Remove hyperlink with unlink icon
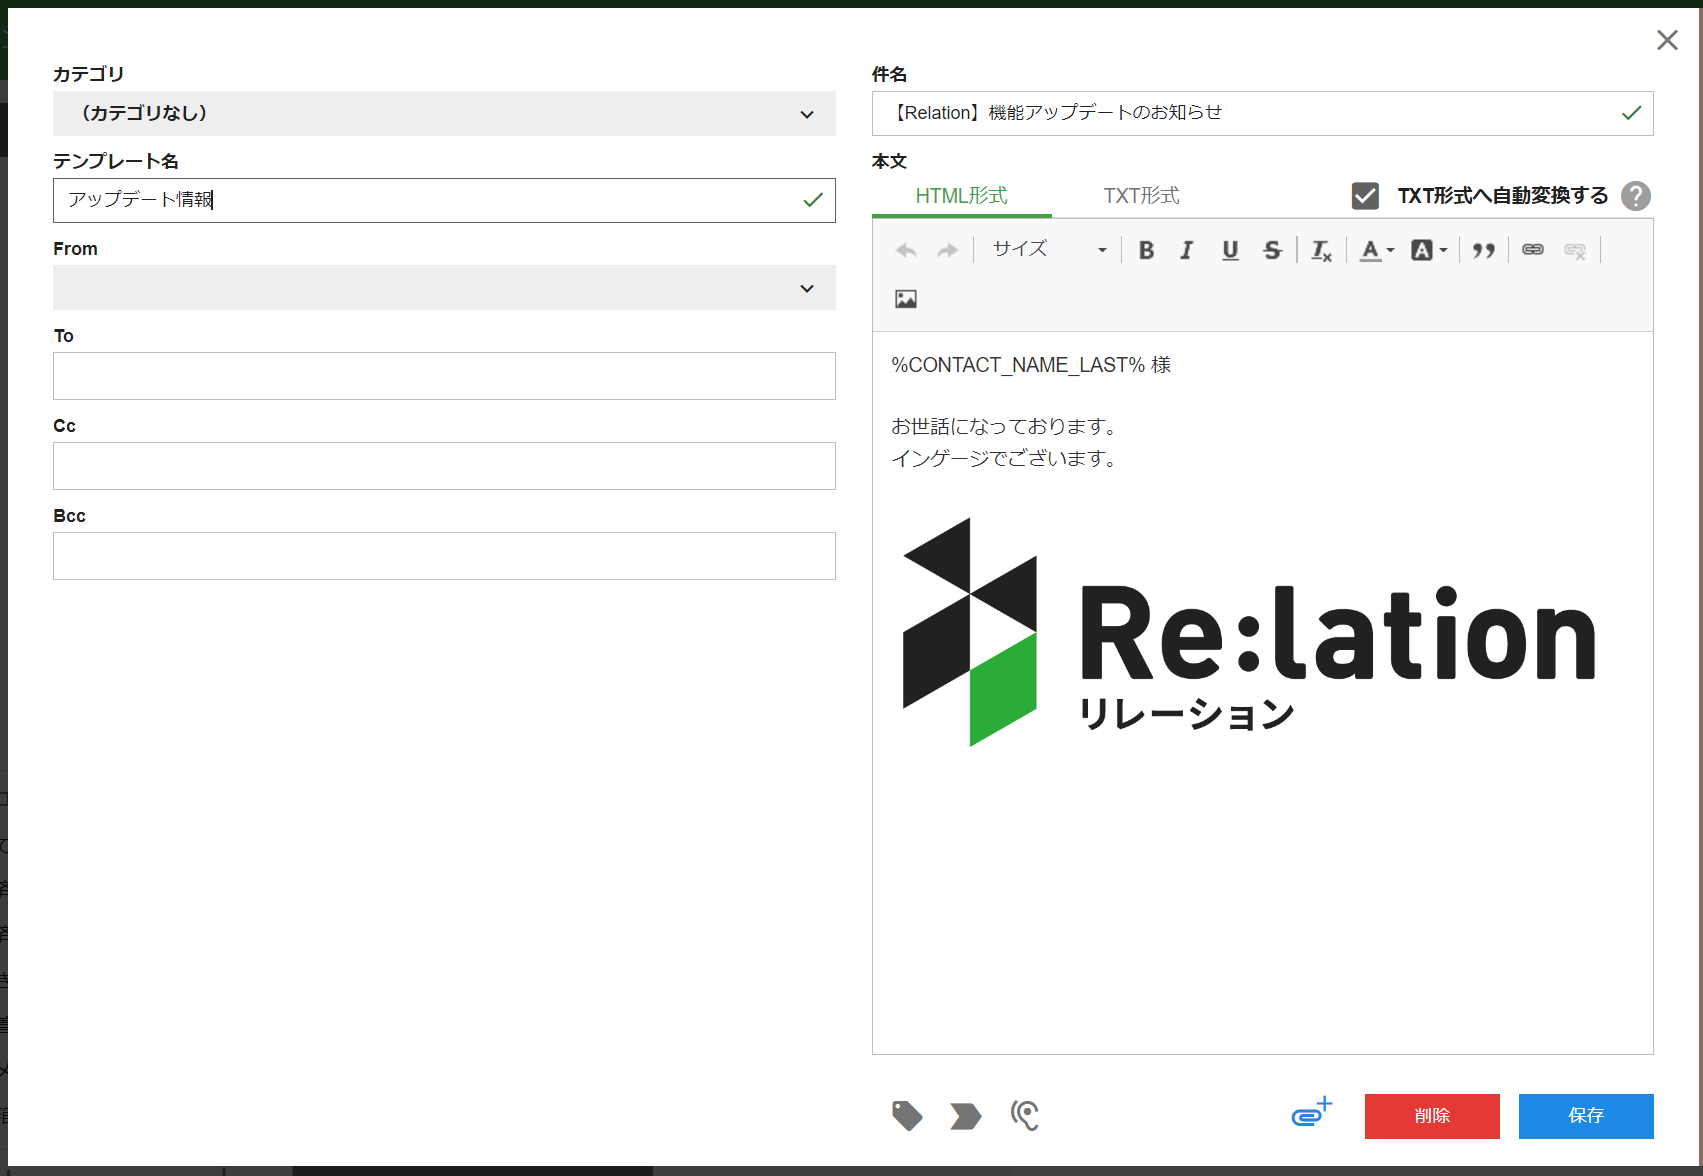 point(1575,250)
